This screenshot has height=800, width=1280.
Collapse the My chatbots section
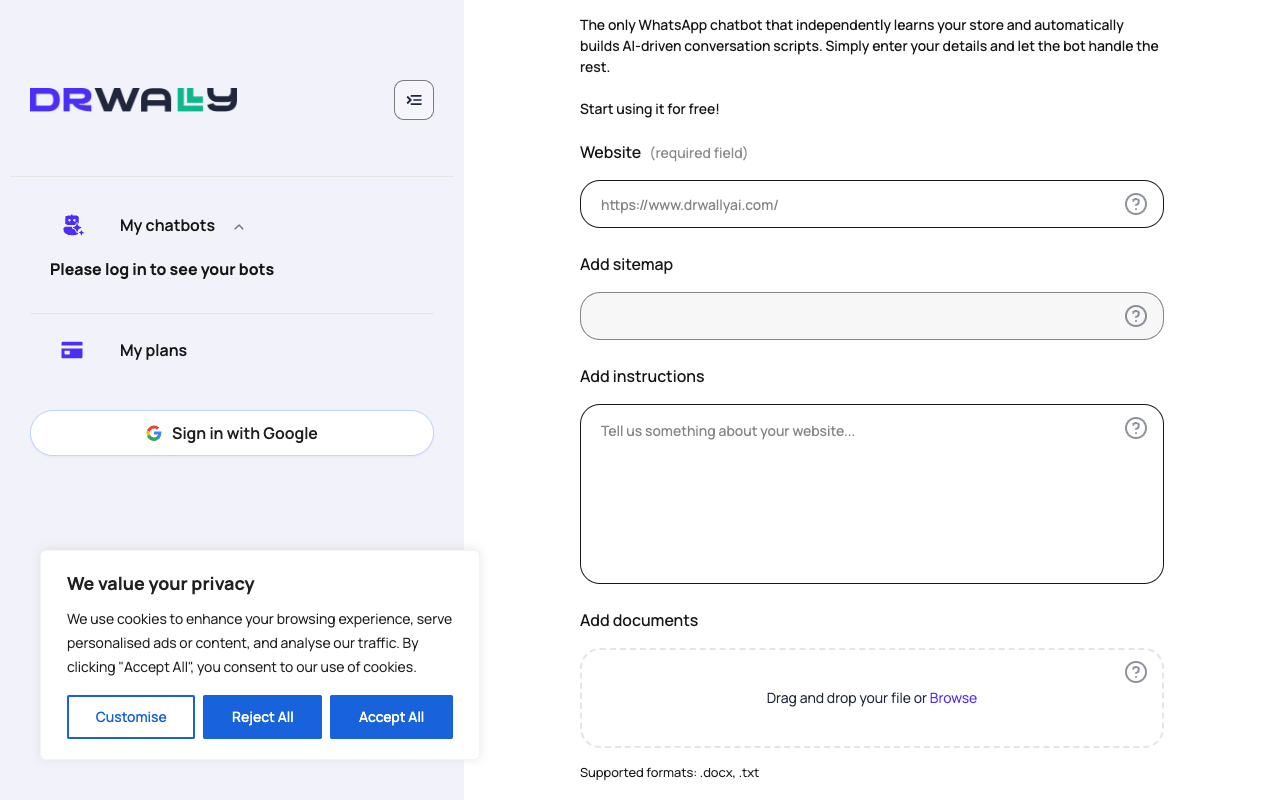238,226
